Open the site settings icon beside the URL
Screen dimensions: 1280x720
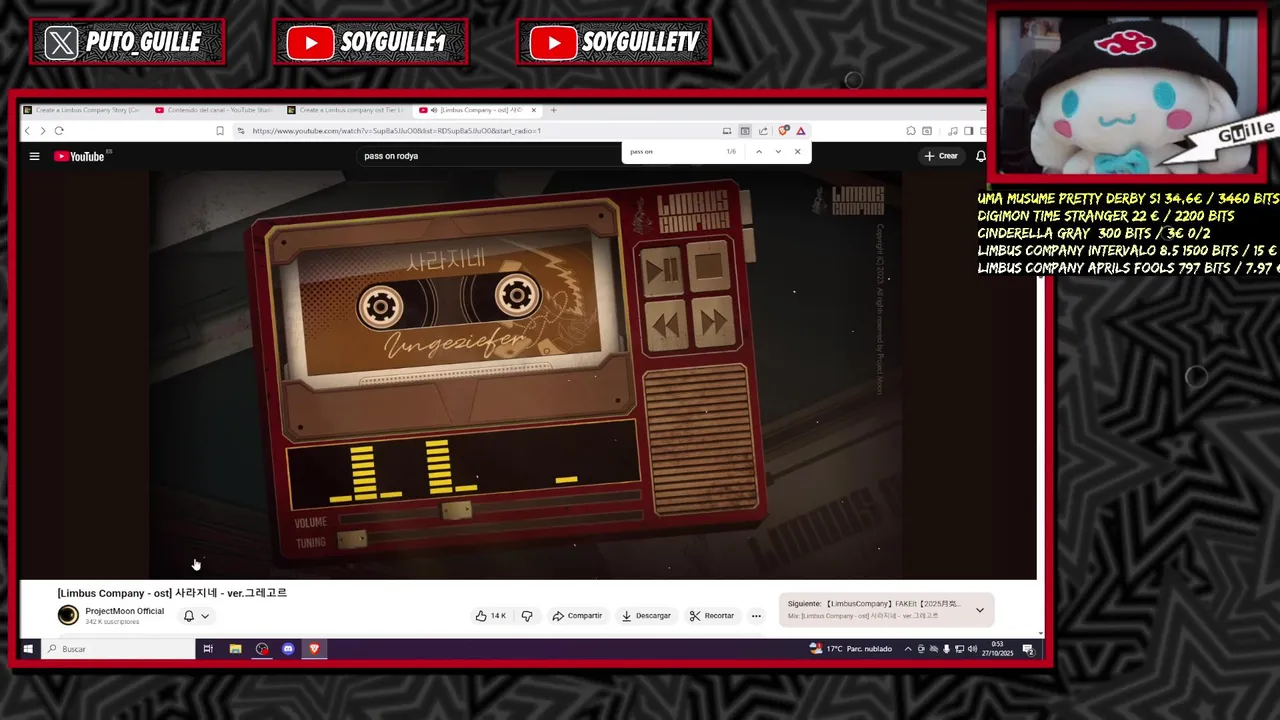click(240, 131)
